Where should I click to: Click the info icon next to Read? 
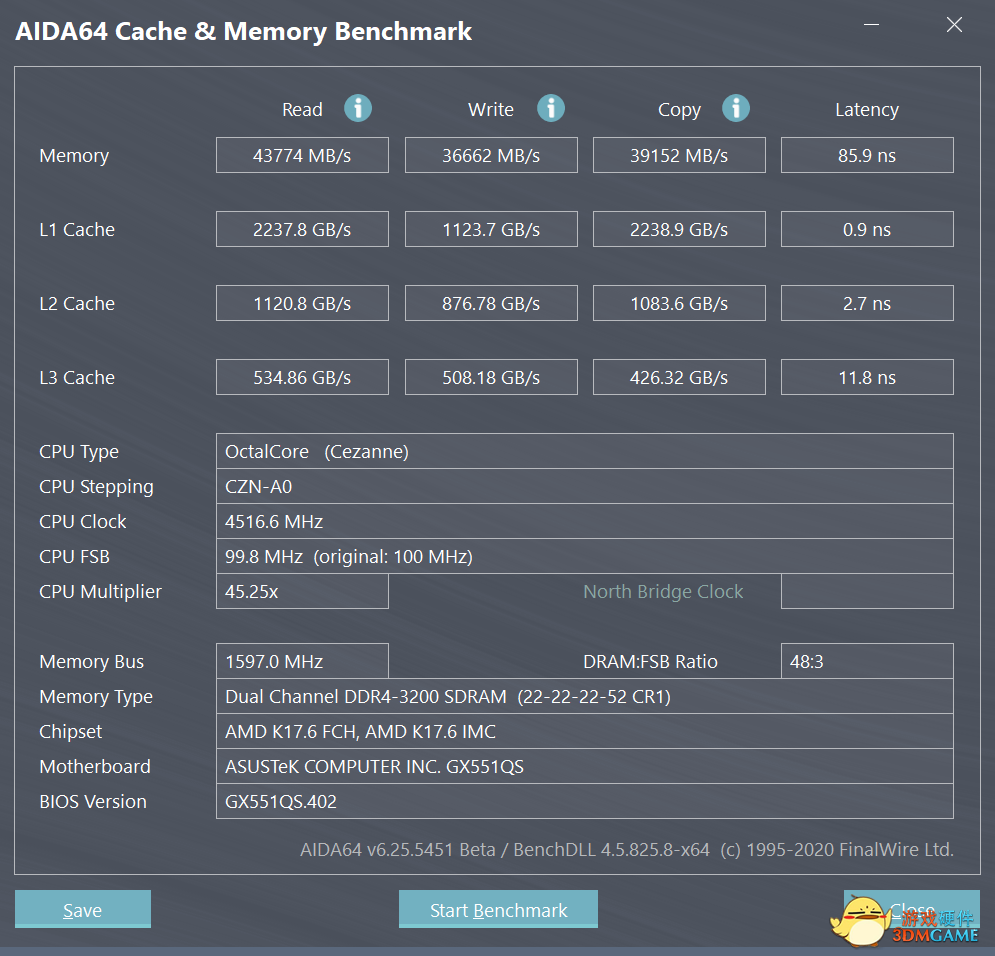coord(358,108)
